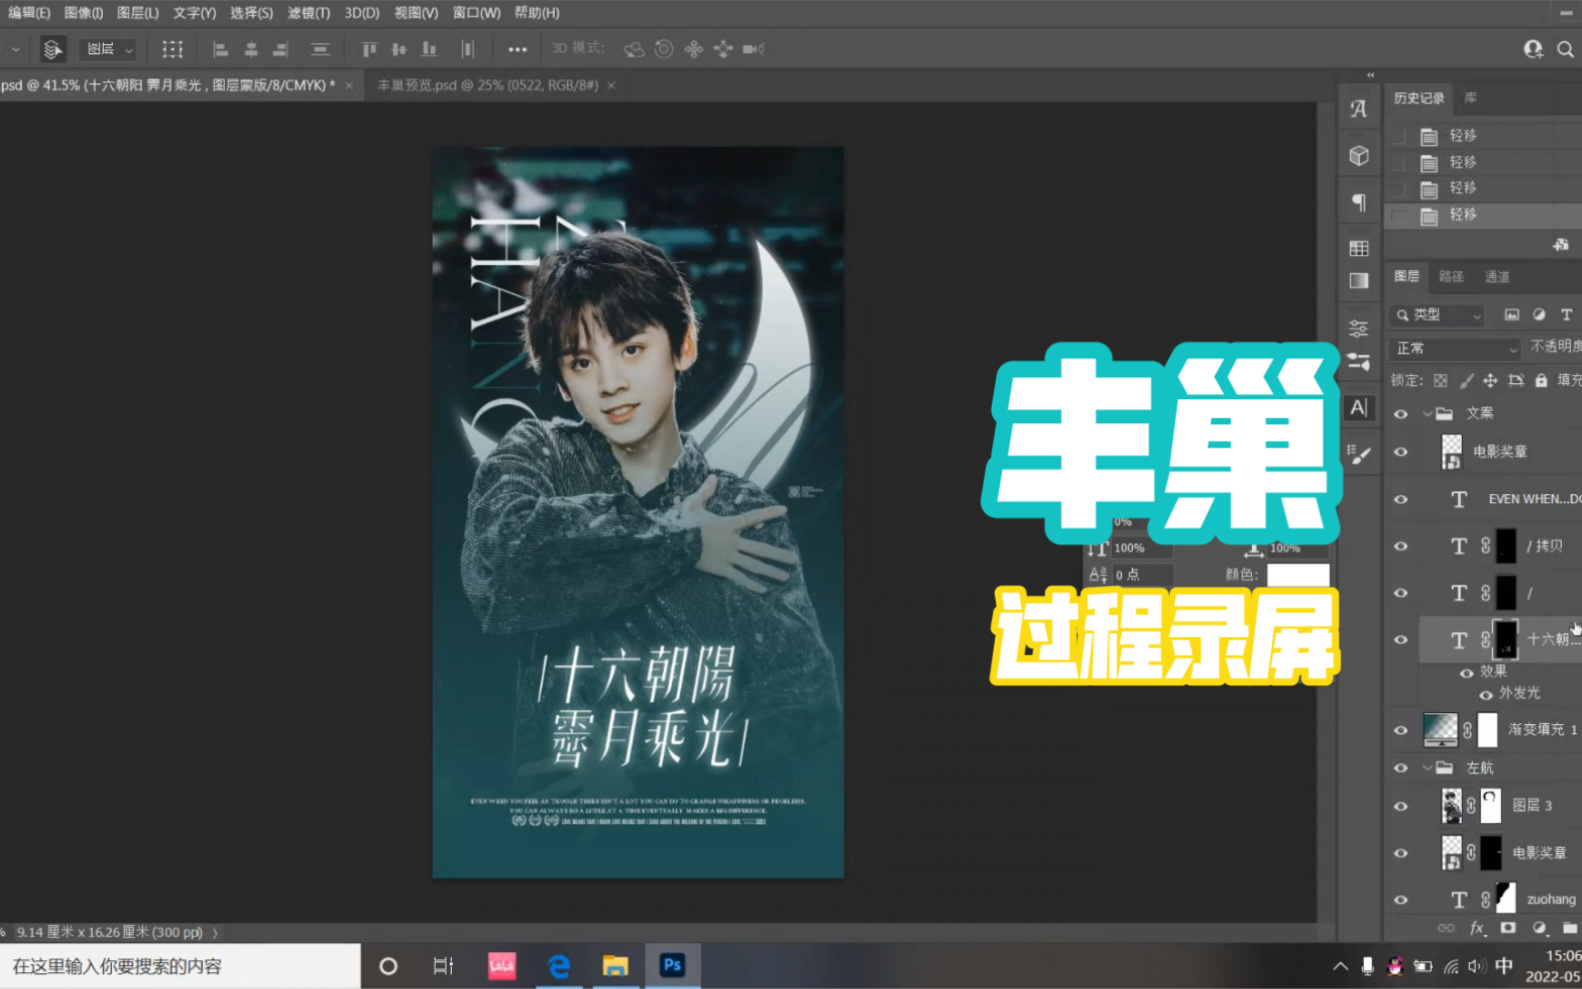Screen dimensions: 1582x989
Task: Click Windows search input field
Action: [x=180, y=966]
